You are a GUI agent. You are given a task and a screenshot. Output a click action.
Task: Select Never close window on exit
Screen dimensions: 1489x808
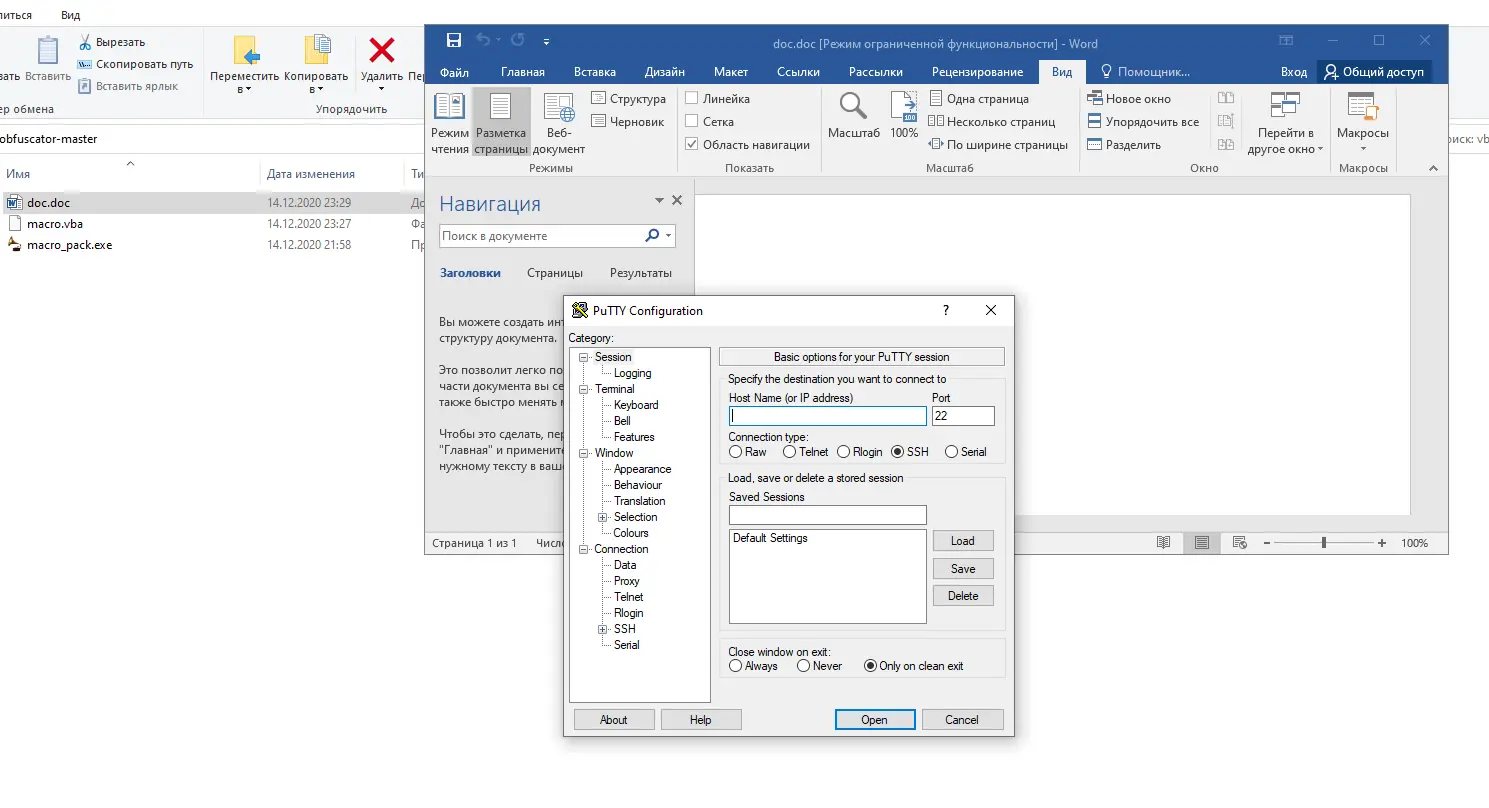point(804,666)
